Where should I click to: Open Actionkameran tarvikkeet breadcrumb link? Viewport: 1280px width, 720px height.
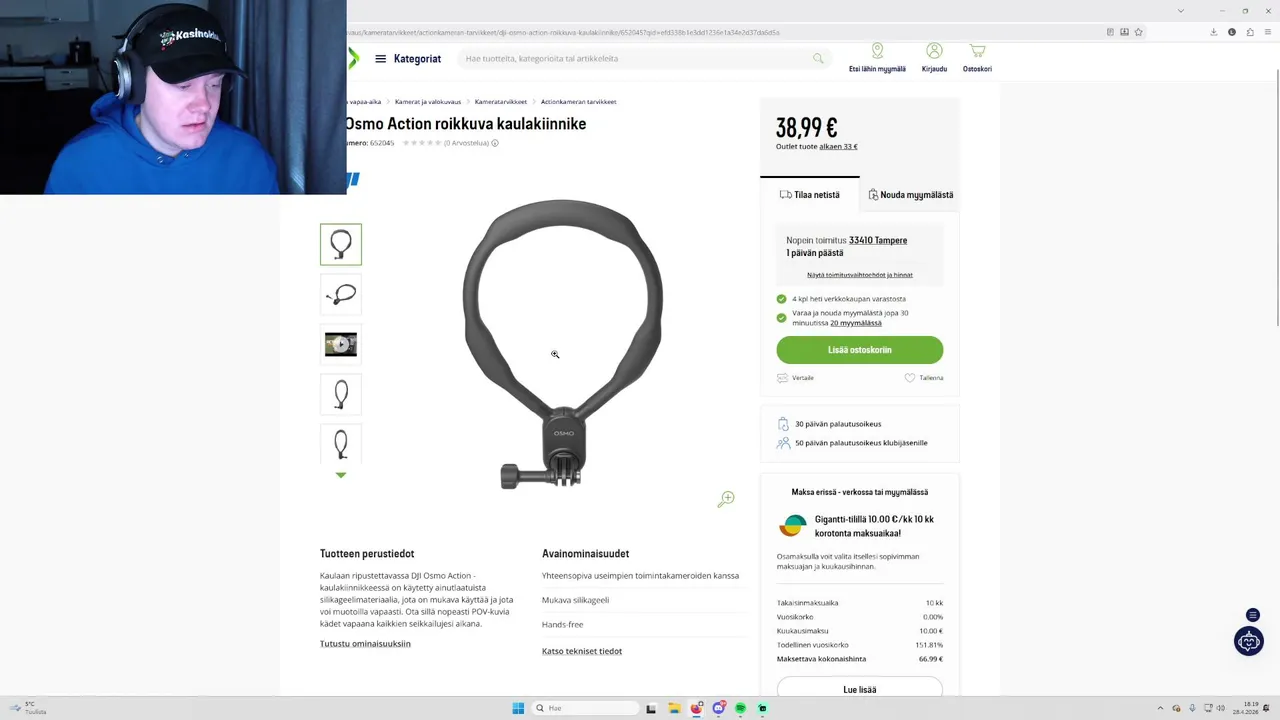tap(579, 102)
